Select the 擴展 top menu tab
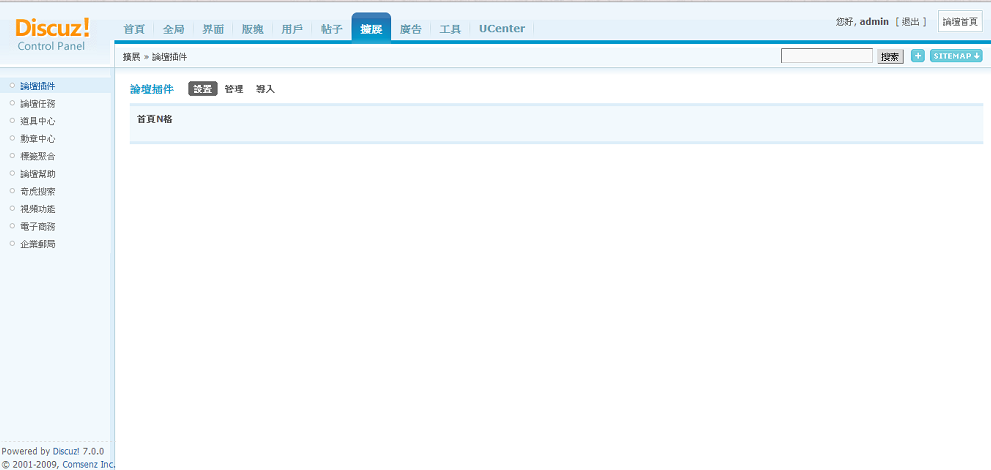This screenshot has height=470, width=991. point(371,28)
